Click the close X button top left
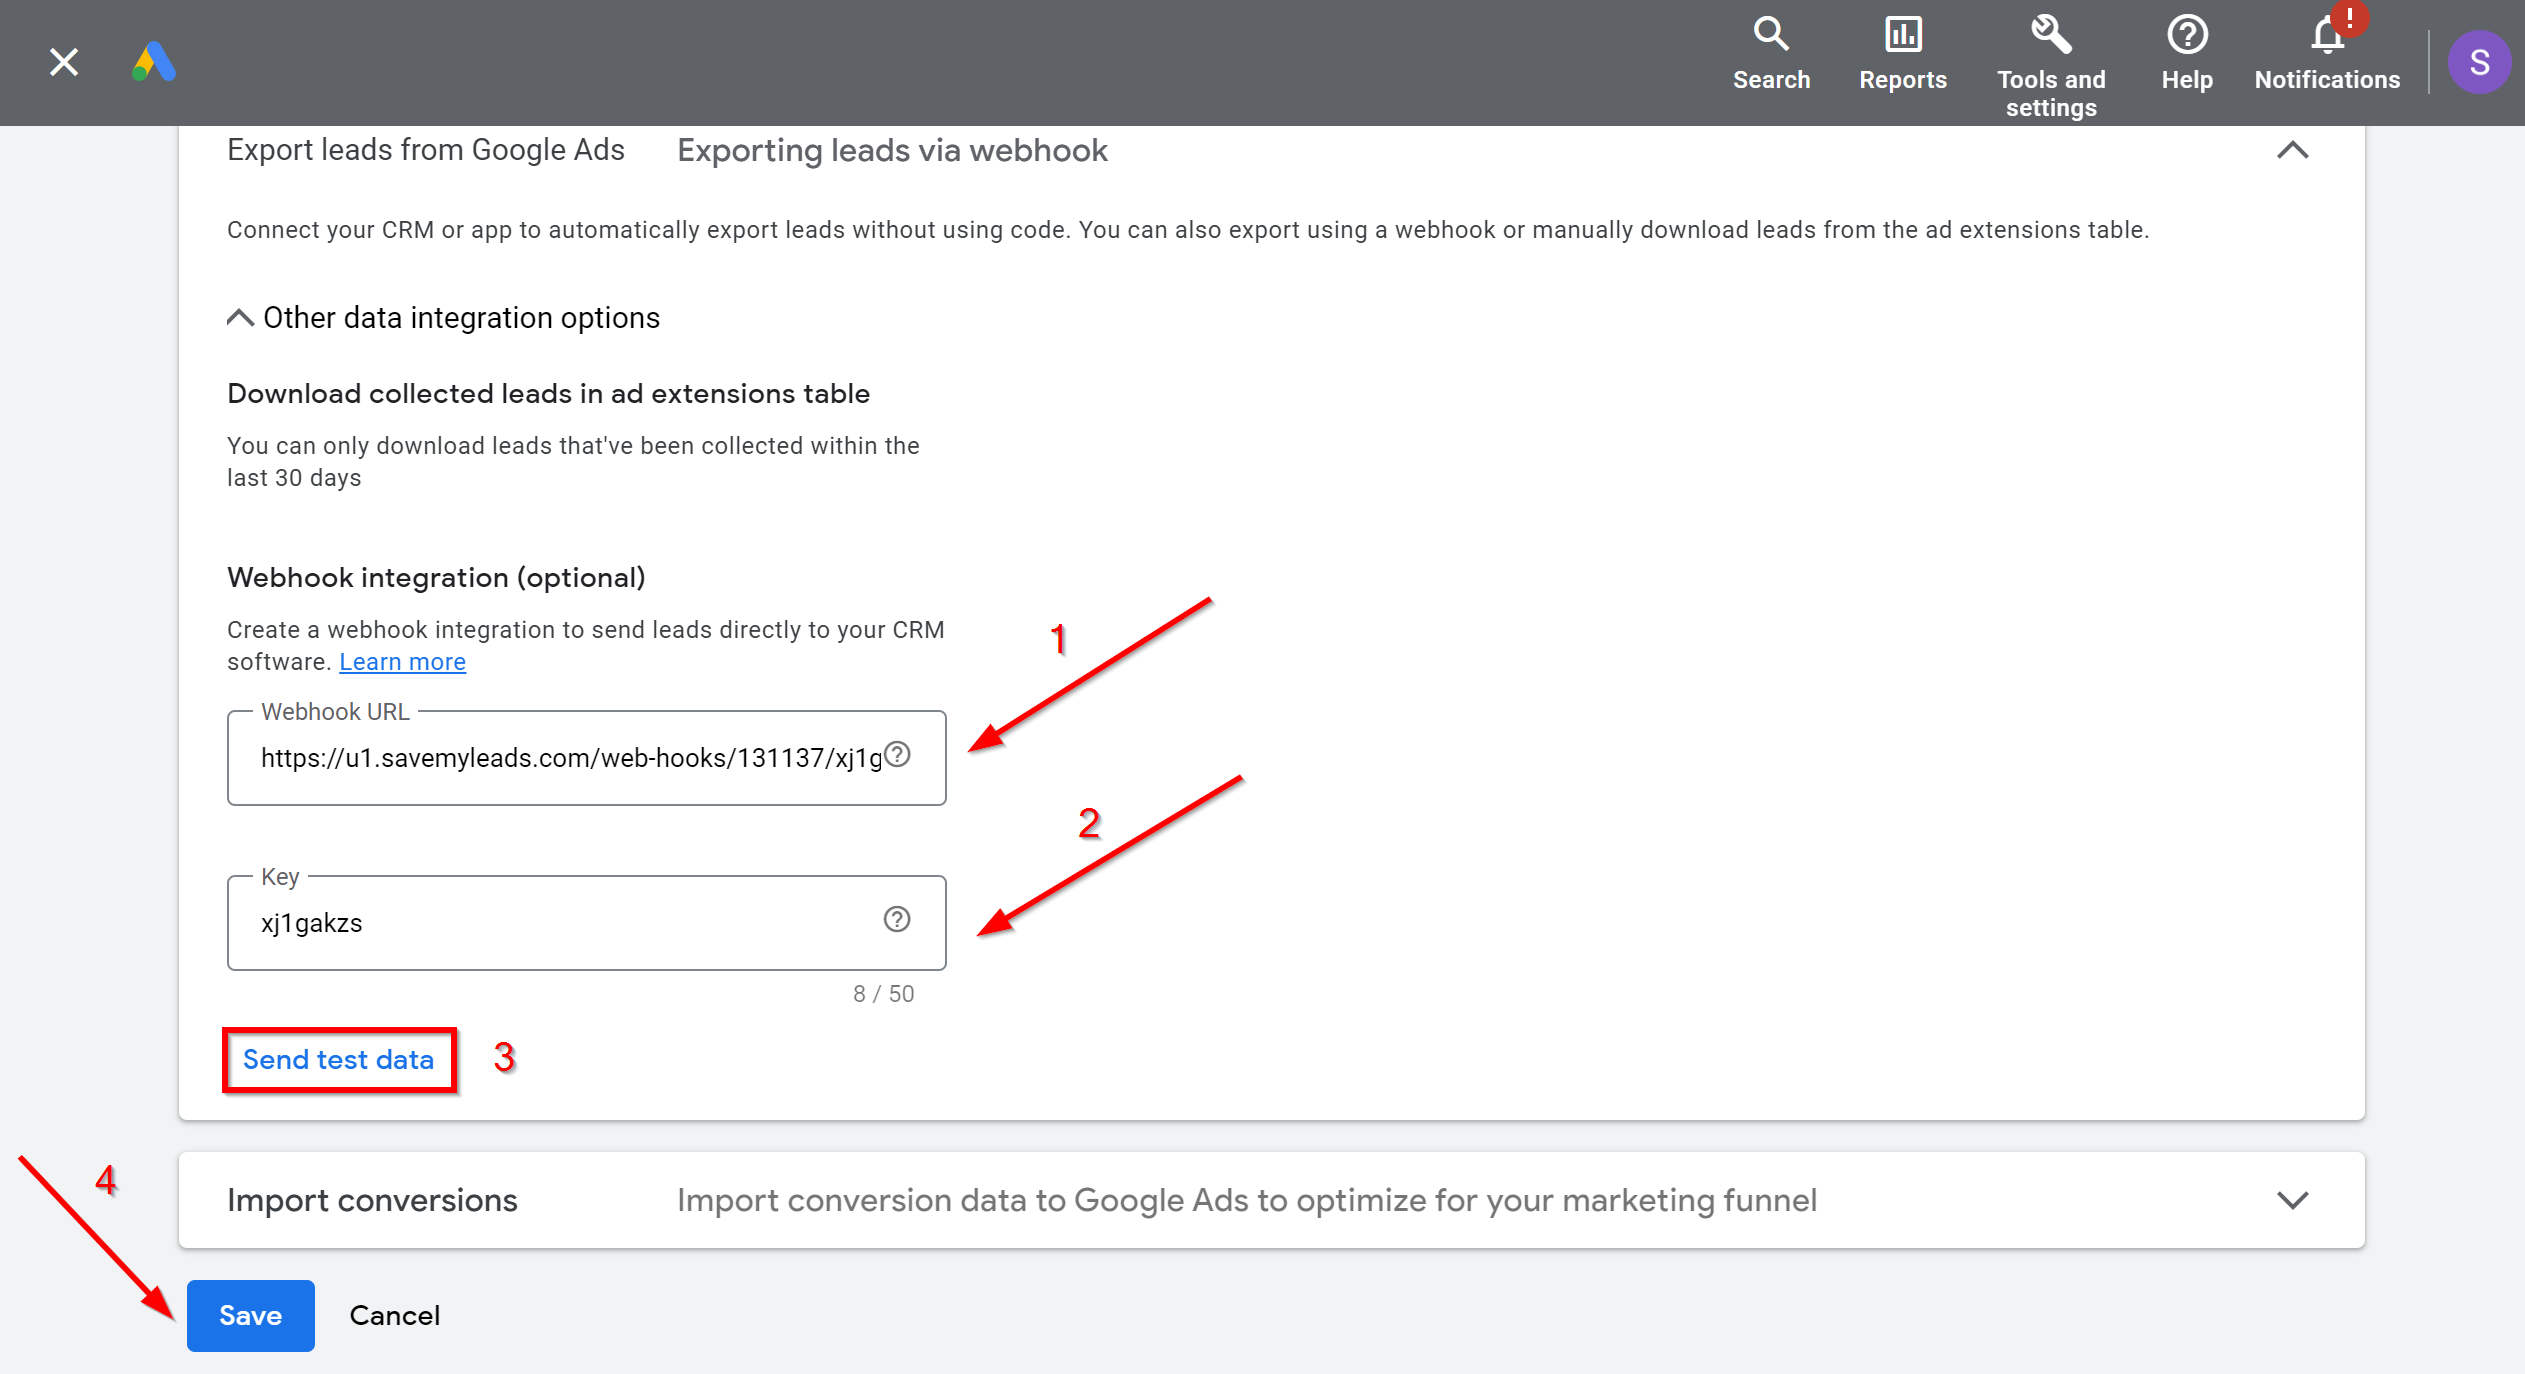The width and height of the screenshot is (2525, 1374). point(63,63)
